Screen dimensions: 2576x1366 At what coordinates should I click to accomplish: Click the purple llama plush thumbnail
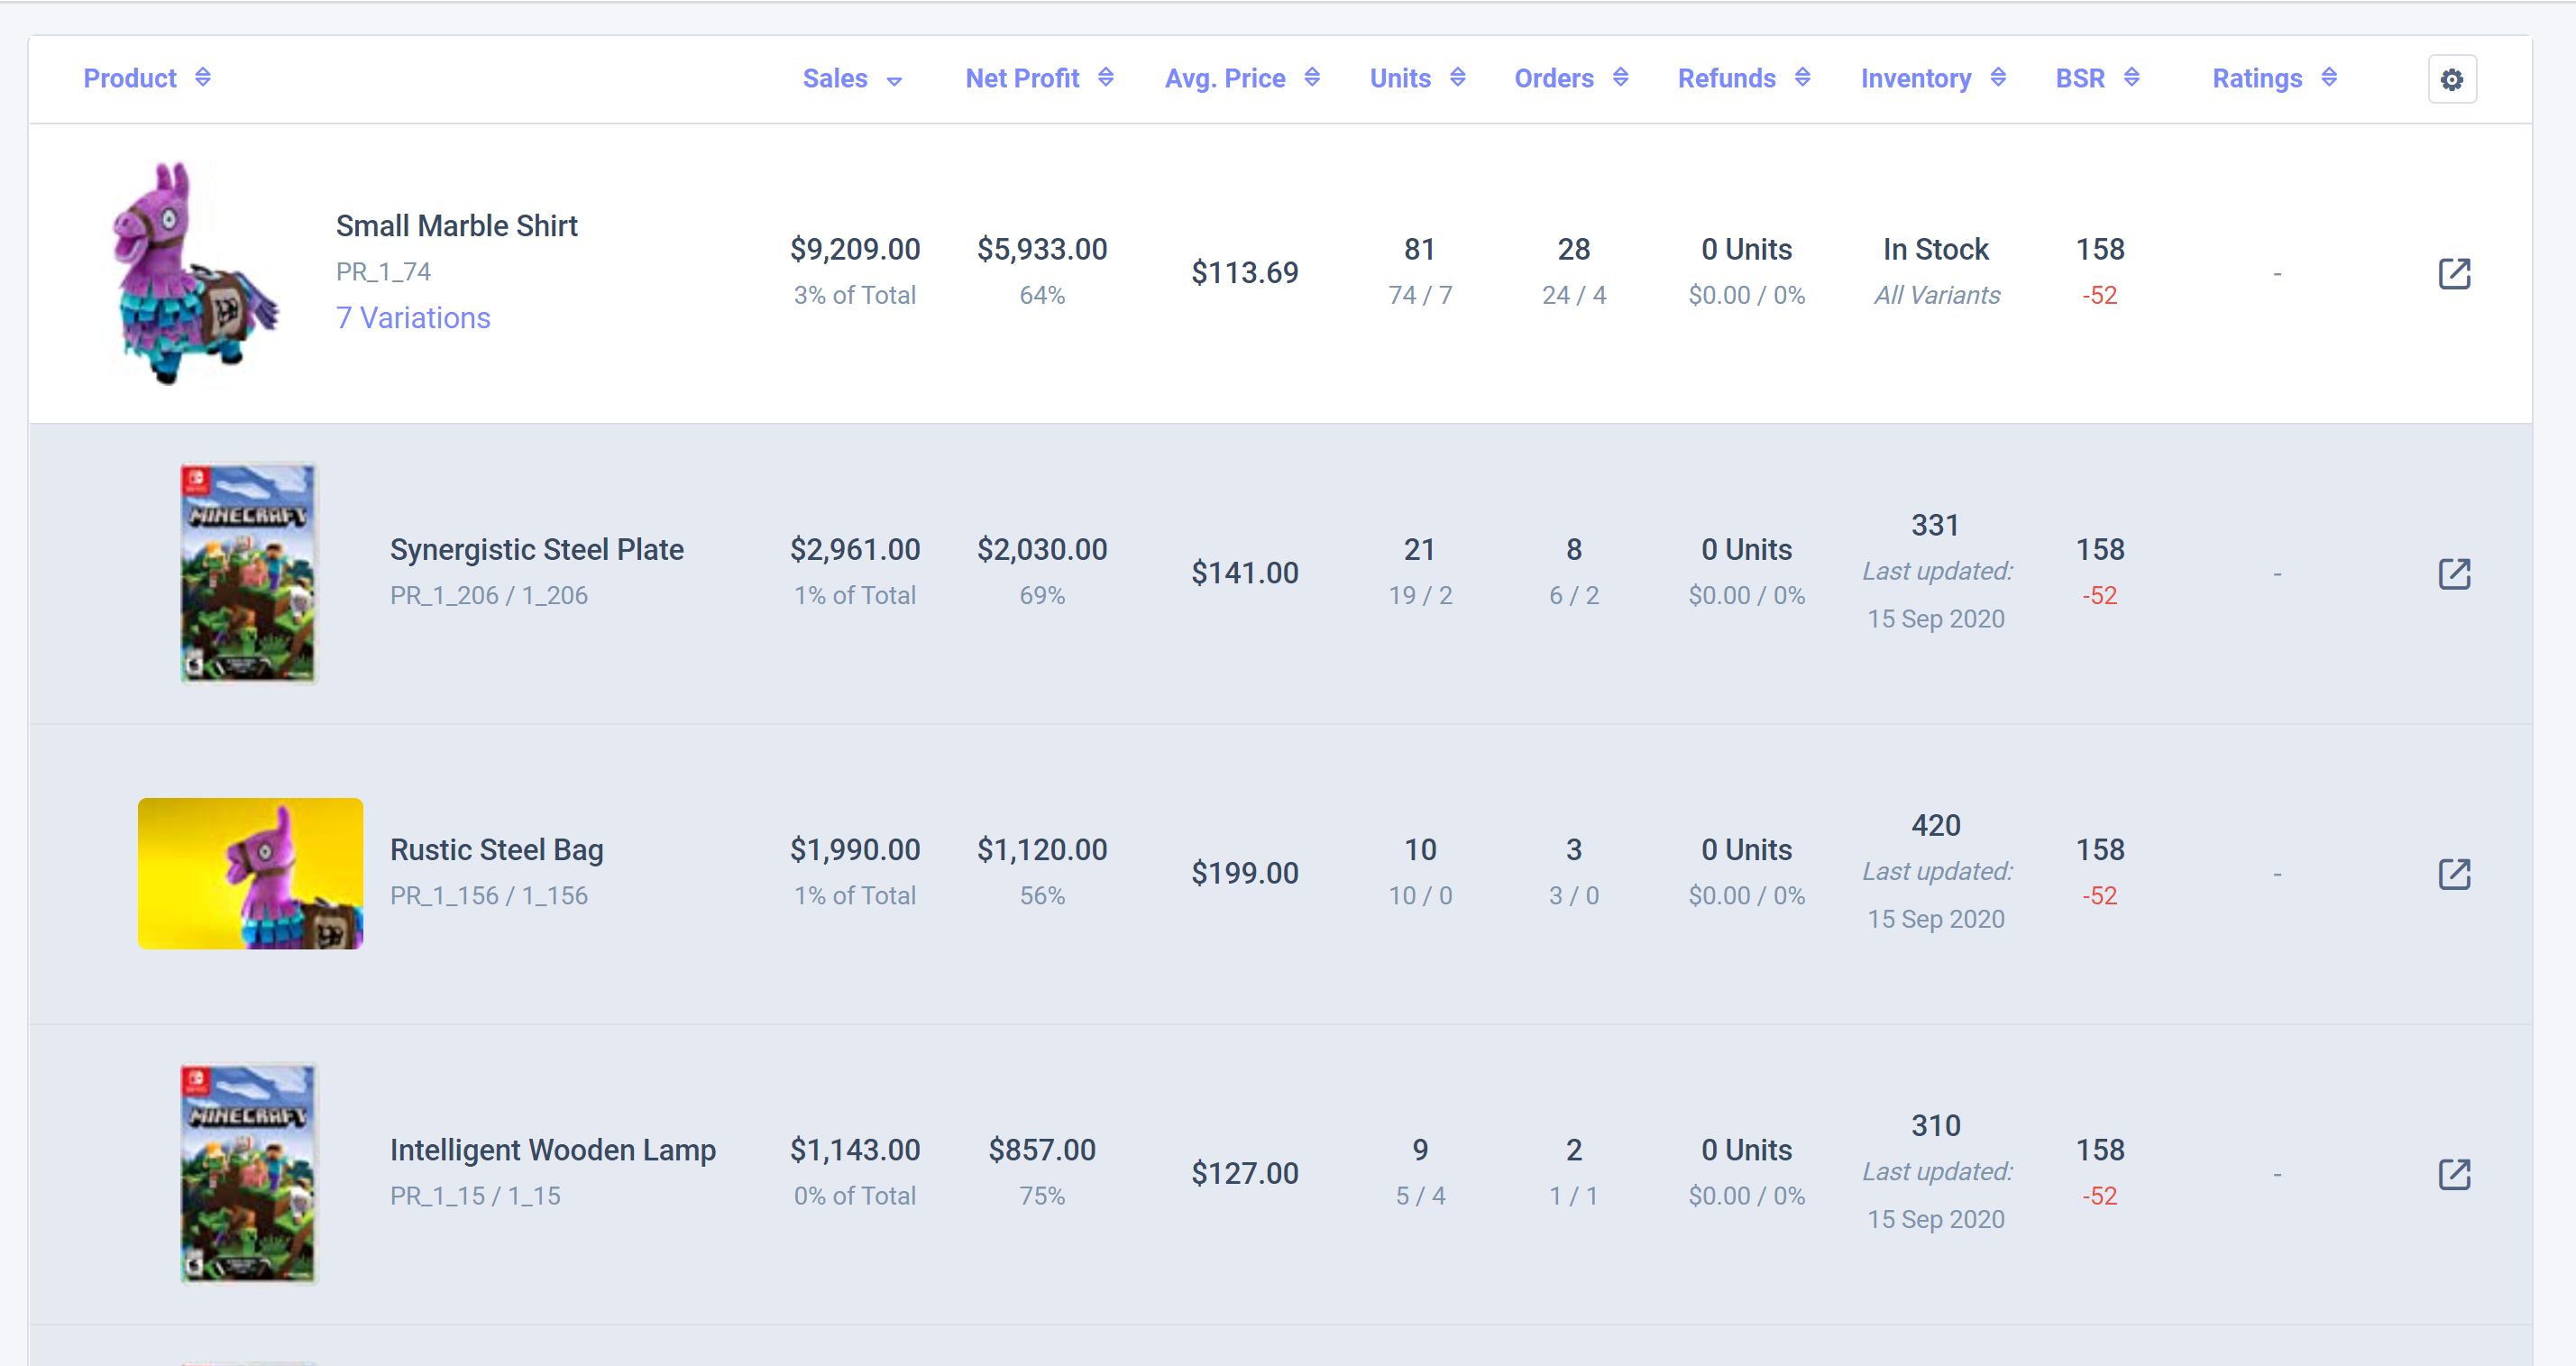tap(192, 273)
